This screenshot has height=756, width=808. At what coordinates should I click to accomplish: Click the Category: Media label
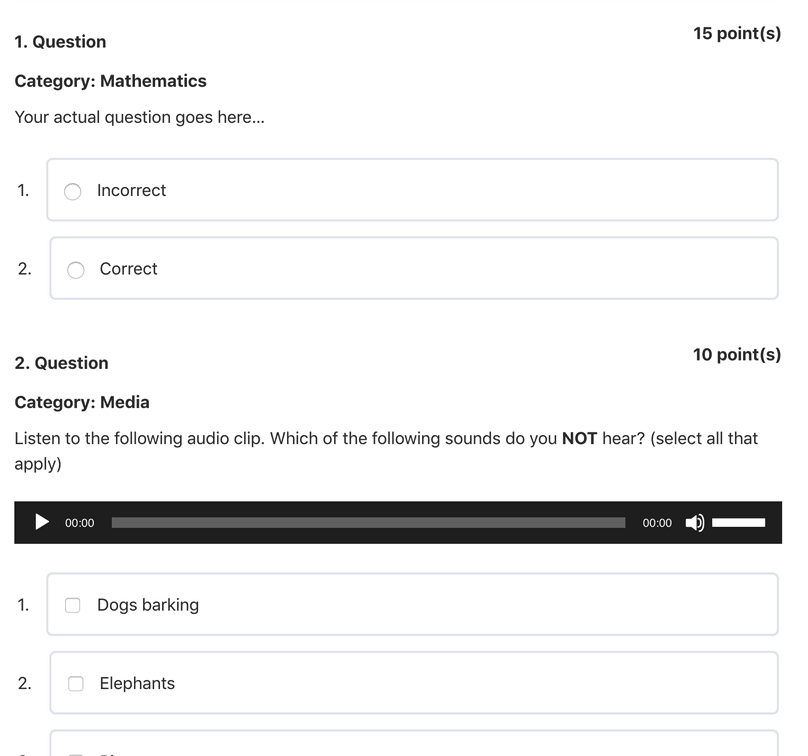(x=82, y=402)
